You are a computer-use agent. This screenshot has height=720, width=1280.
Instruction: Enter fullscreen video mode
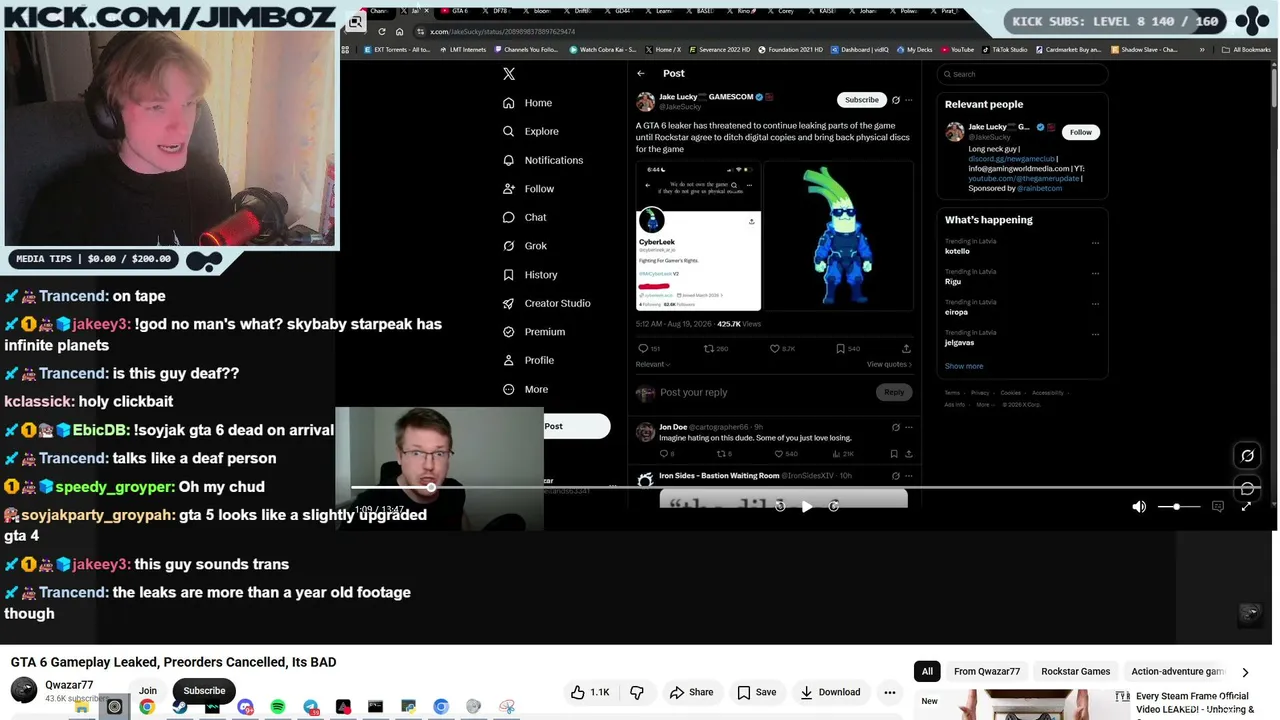click(x=1246, y=507)
